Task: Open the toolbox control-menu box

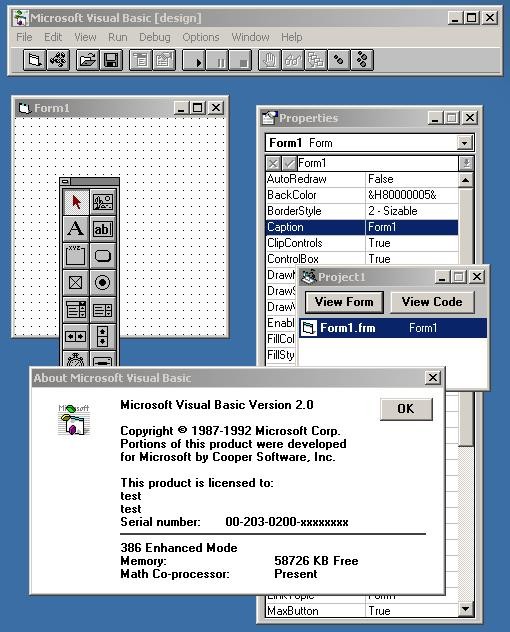Action: coord(66,181)
